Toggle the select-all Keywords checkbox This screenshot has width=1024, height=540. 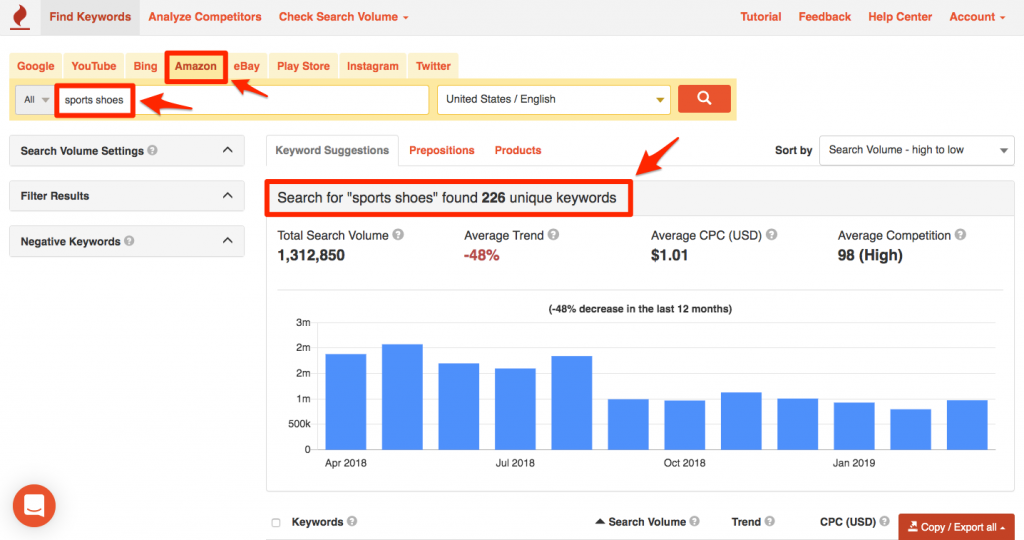pos(276,522)
